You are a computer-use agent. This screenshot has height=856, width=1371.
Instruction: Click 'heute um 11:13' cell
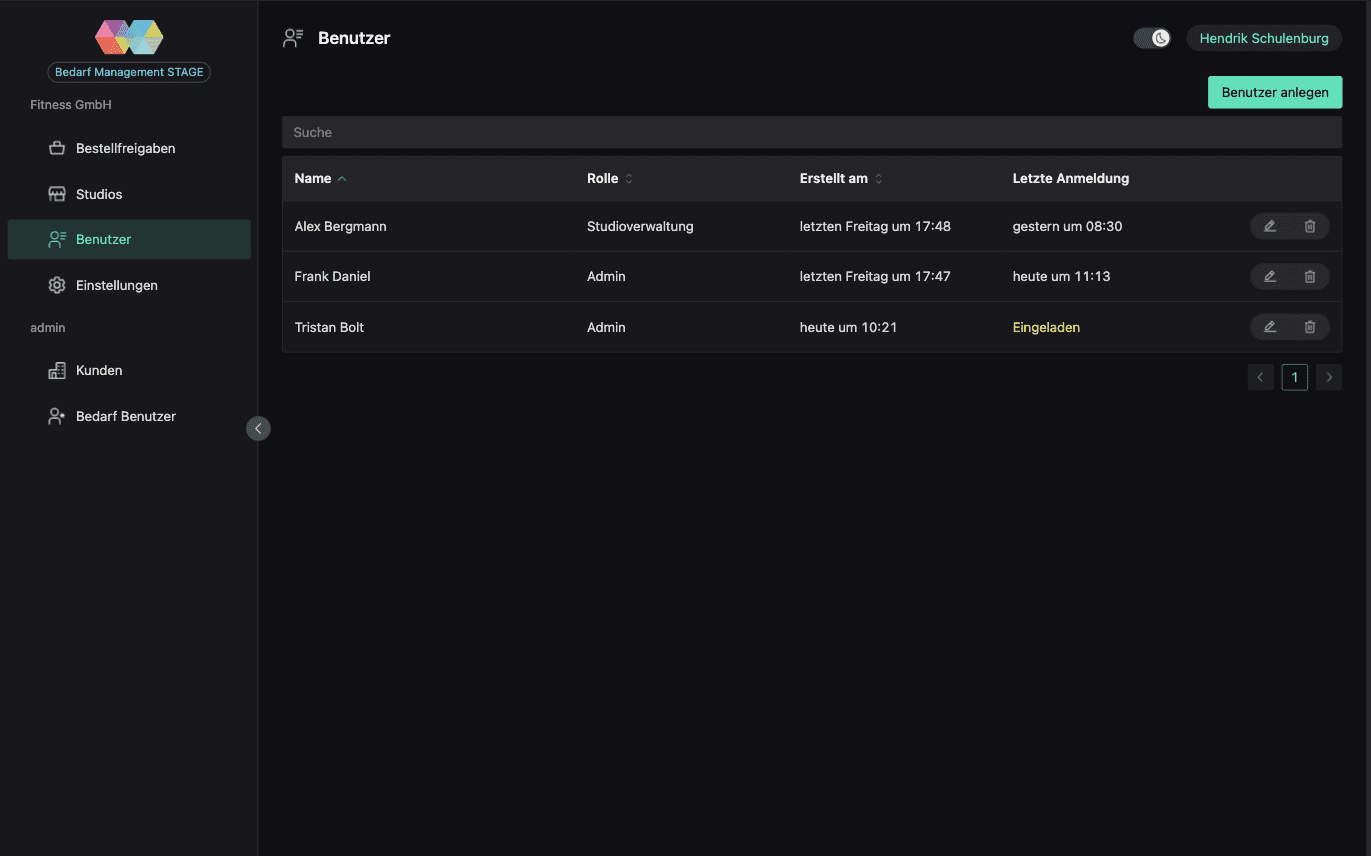[1061, 276]
